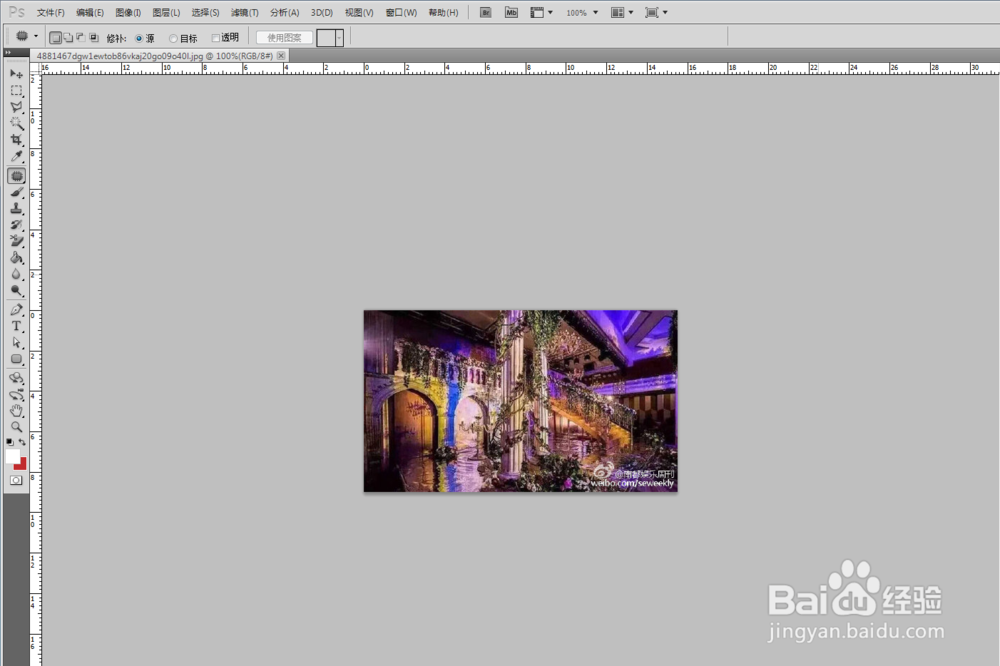Select the Path Selection tool

click(x=16, y=343)
